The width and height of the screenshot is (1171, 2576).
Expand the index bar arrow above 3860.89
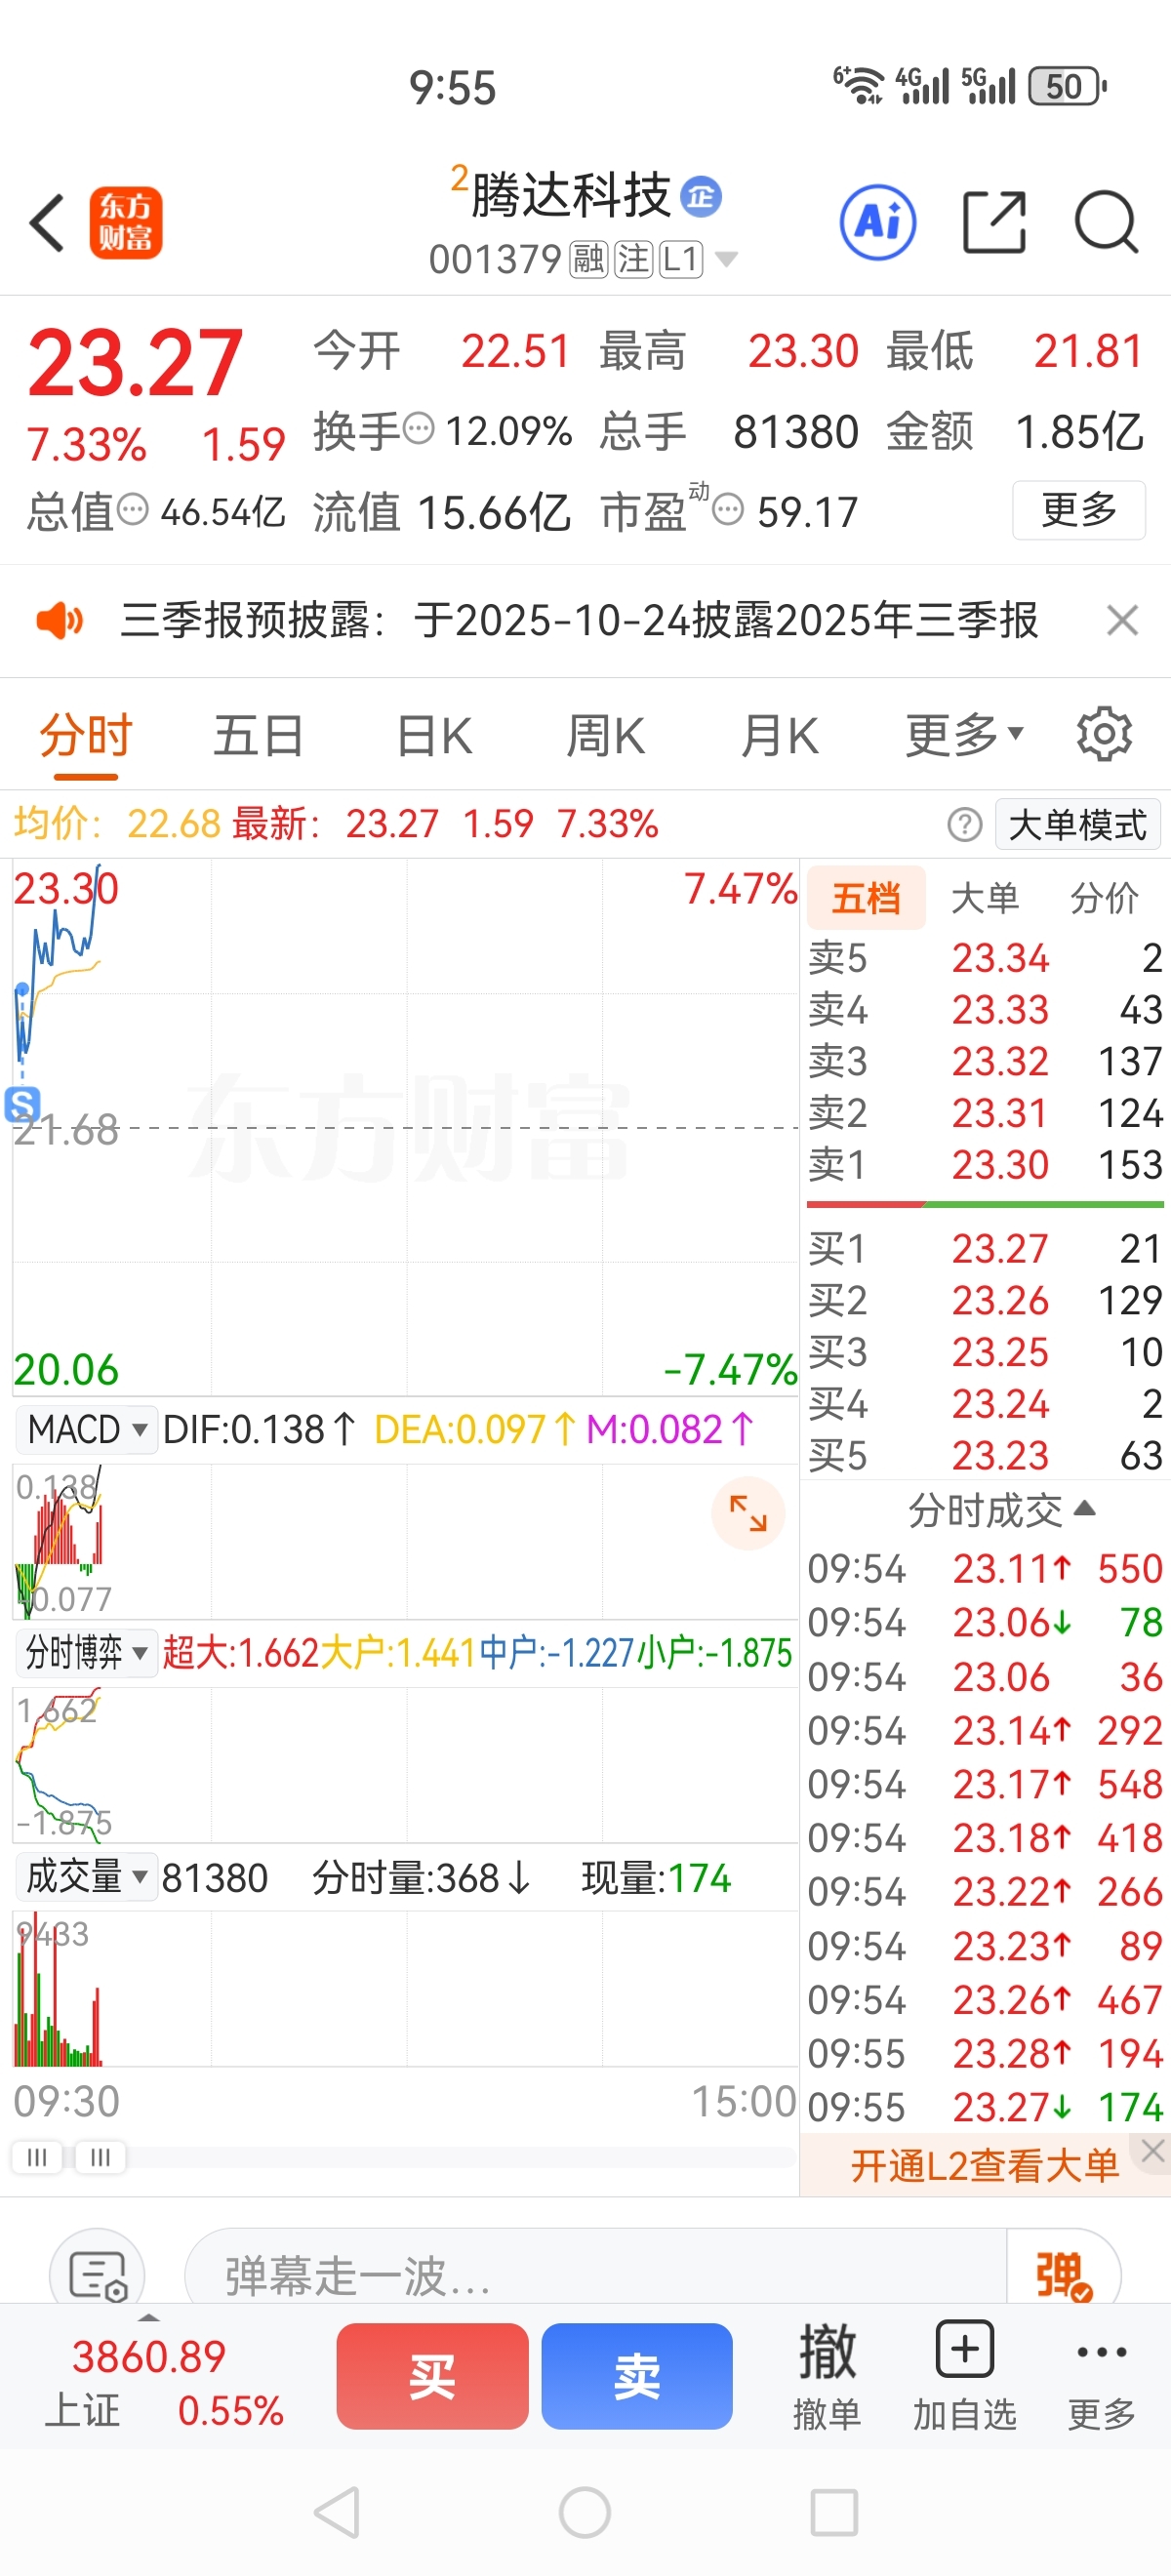click(149, 2317)
